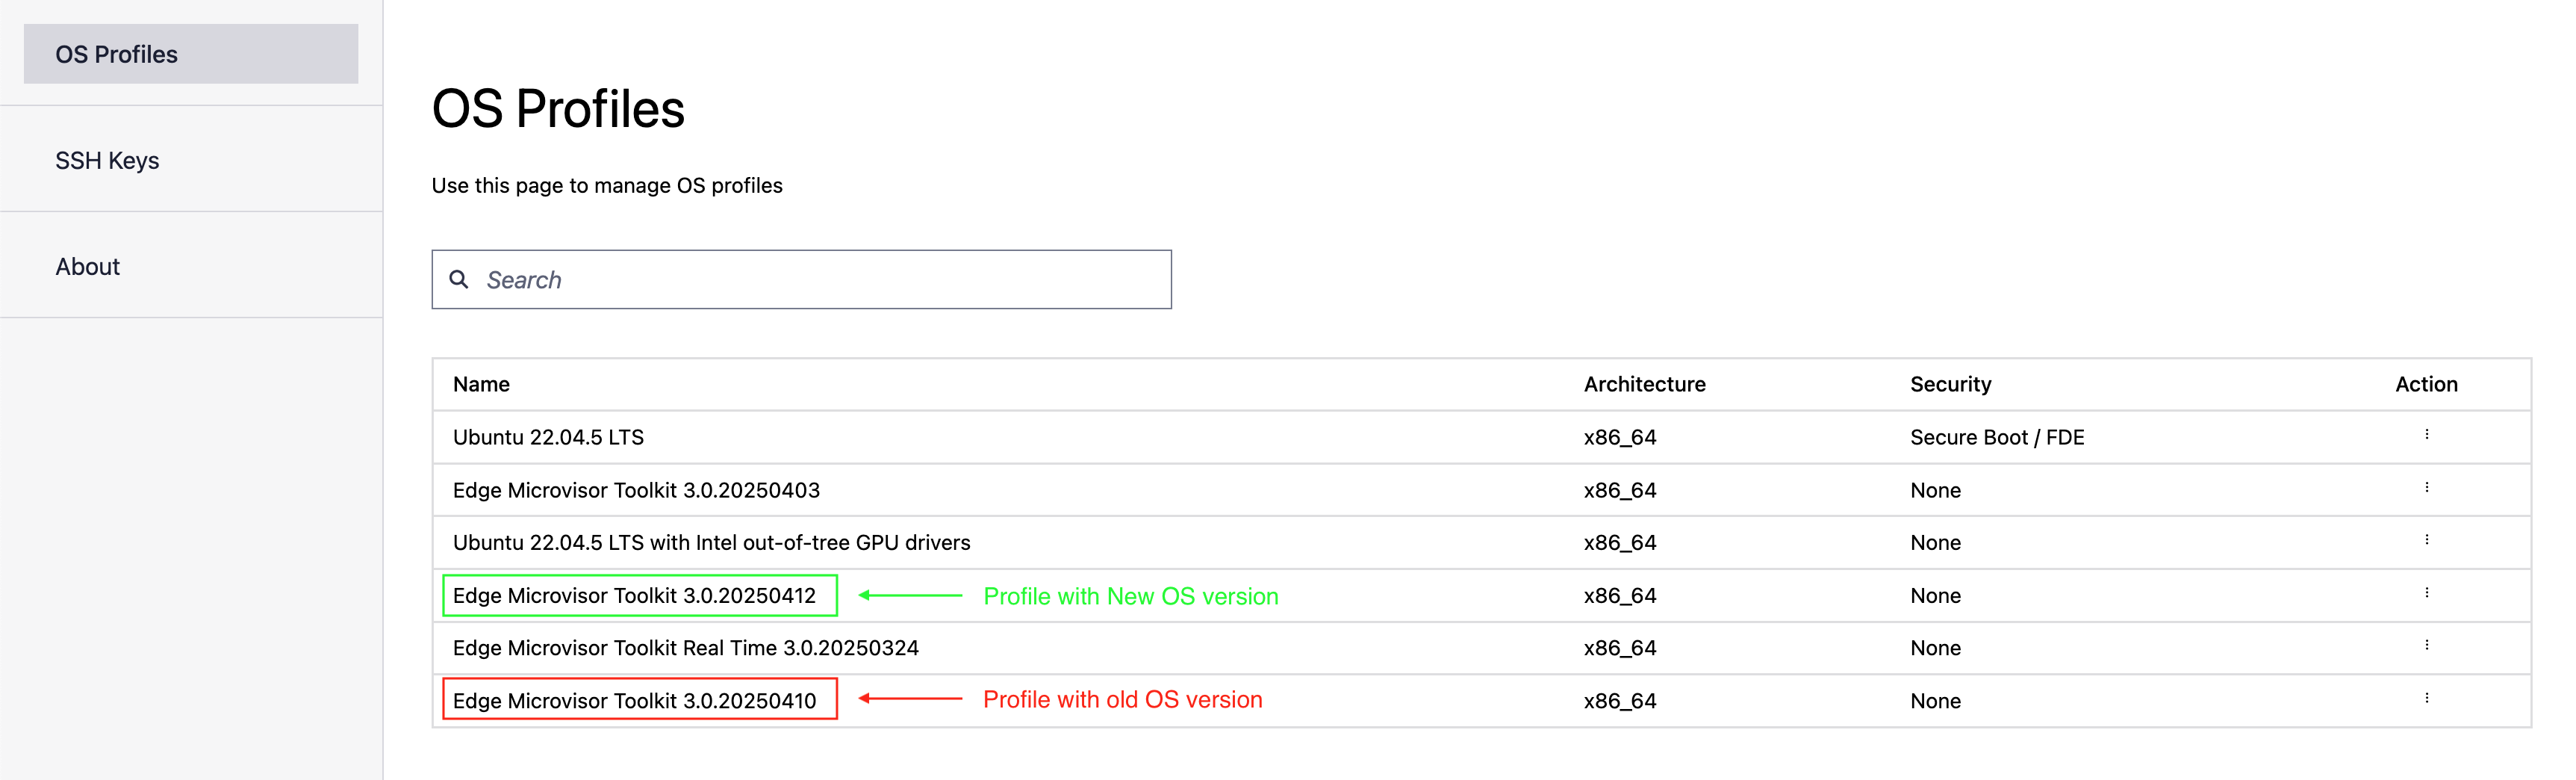Viewport: 2576px width, 780px height.
Task: Sort the table by the Architecture column
Action: click(1645, 384)
